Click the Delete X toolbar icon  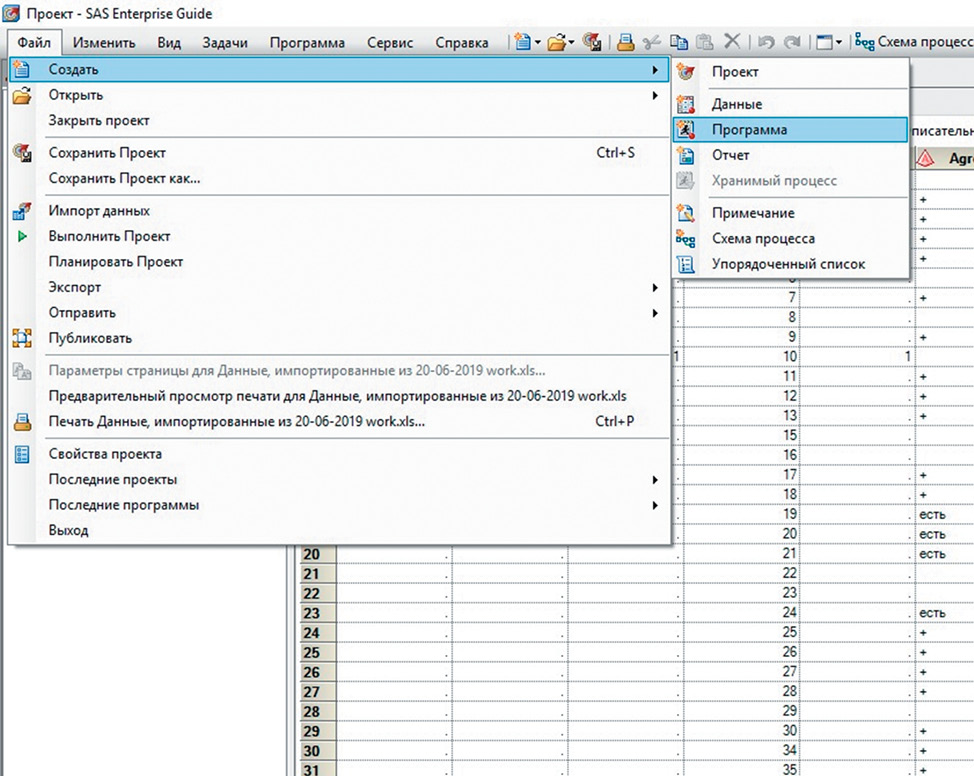click(732, 42)
